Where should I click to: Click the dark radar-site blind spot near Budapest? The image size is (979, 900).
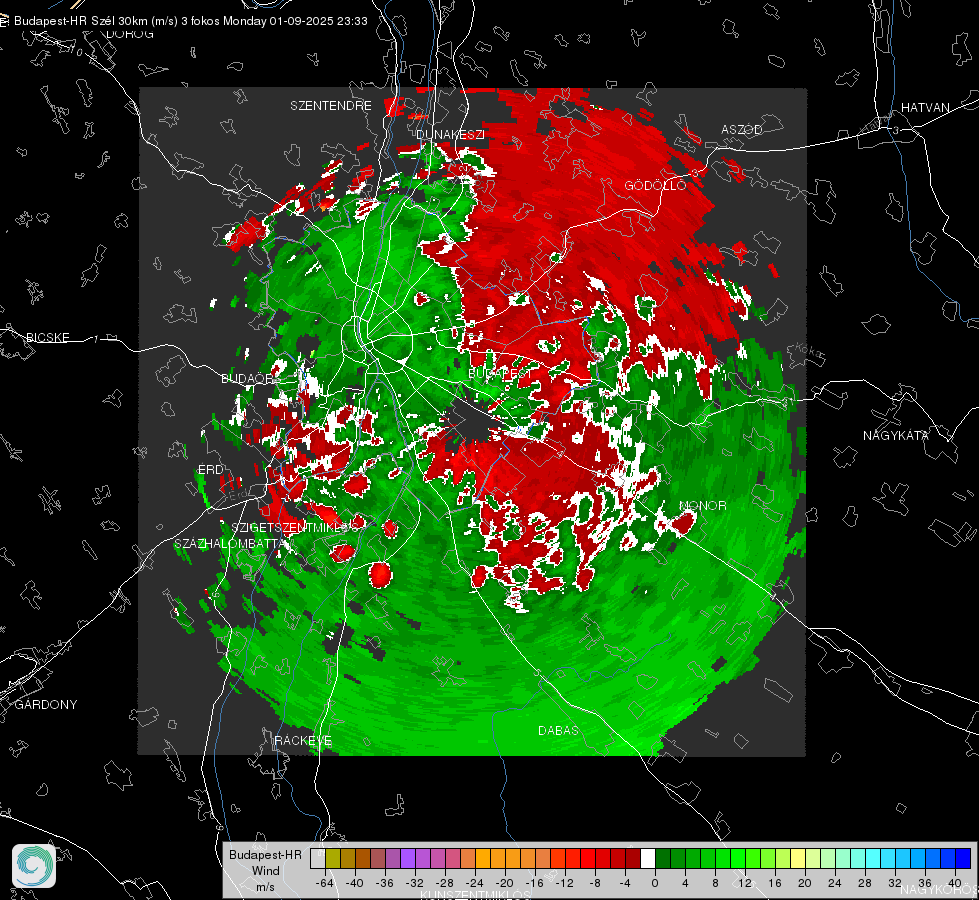[472, 422]
